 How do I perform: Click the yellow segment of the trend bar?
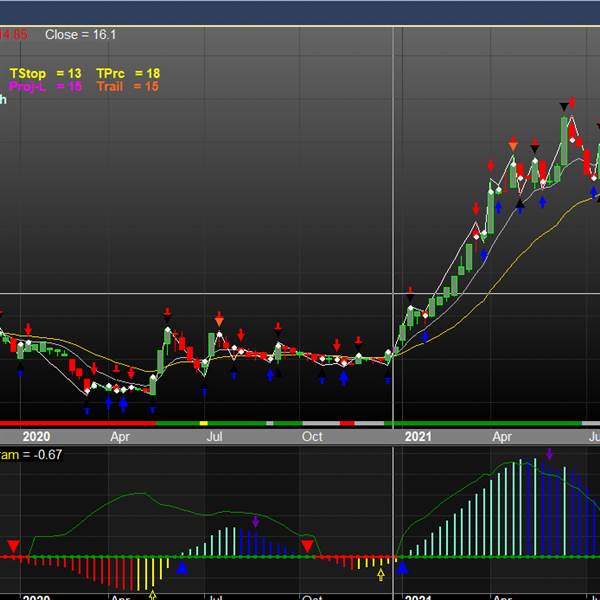pyautogui.click(x=204, y=423)
